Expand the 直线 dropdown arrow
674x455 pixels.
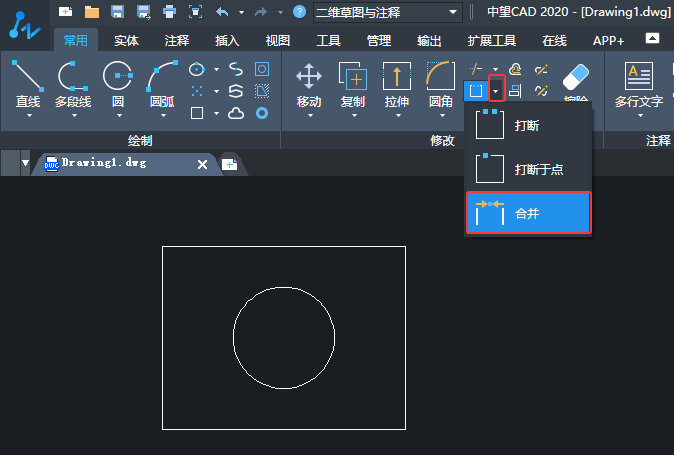click(x=29, y=116)
